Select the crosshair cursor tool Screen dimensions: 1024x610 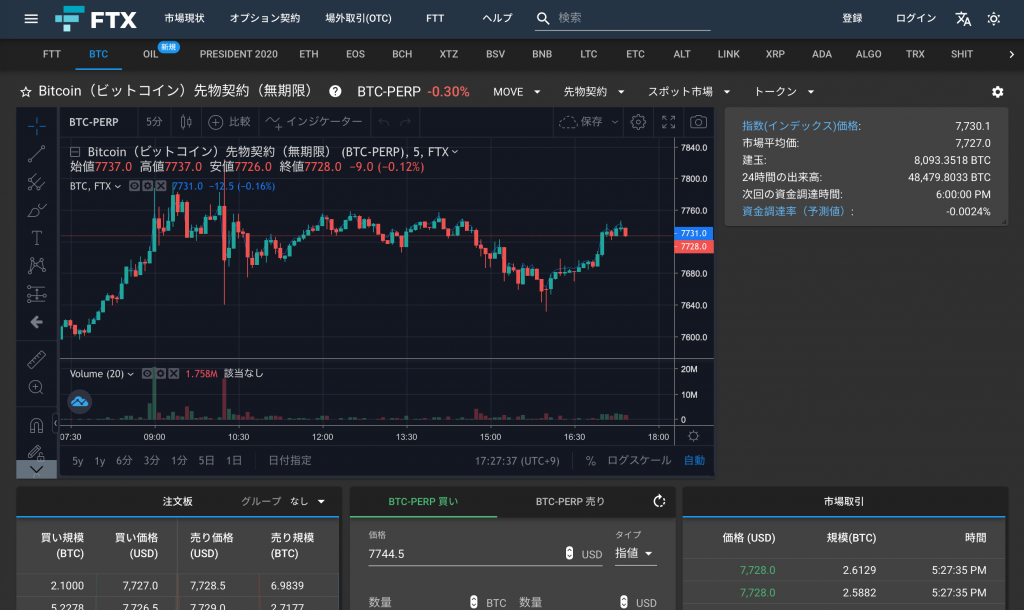point(37,124)
